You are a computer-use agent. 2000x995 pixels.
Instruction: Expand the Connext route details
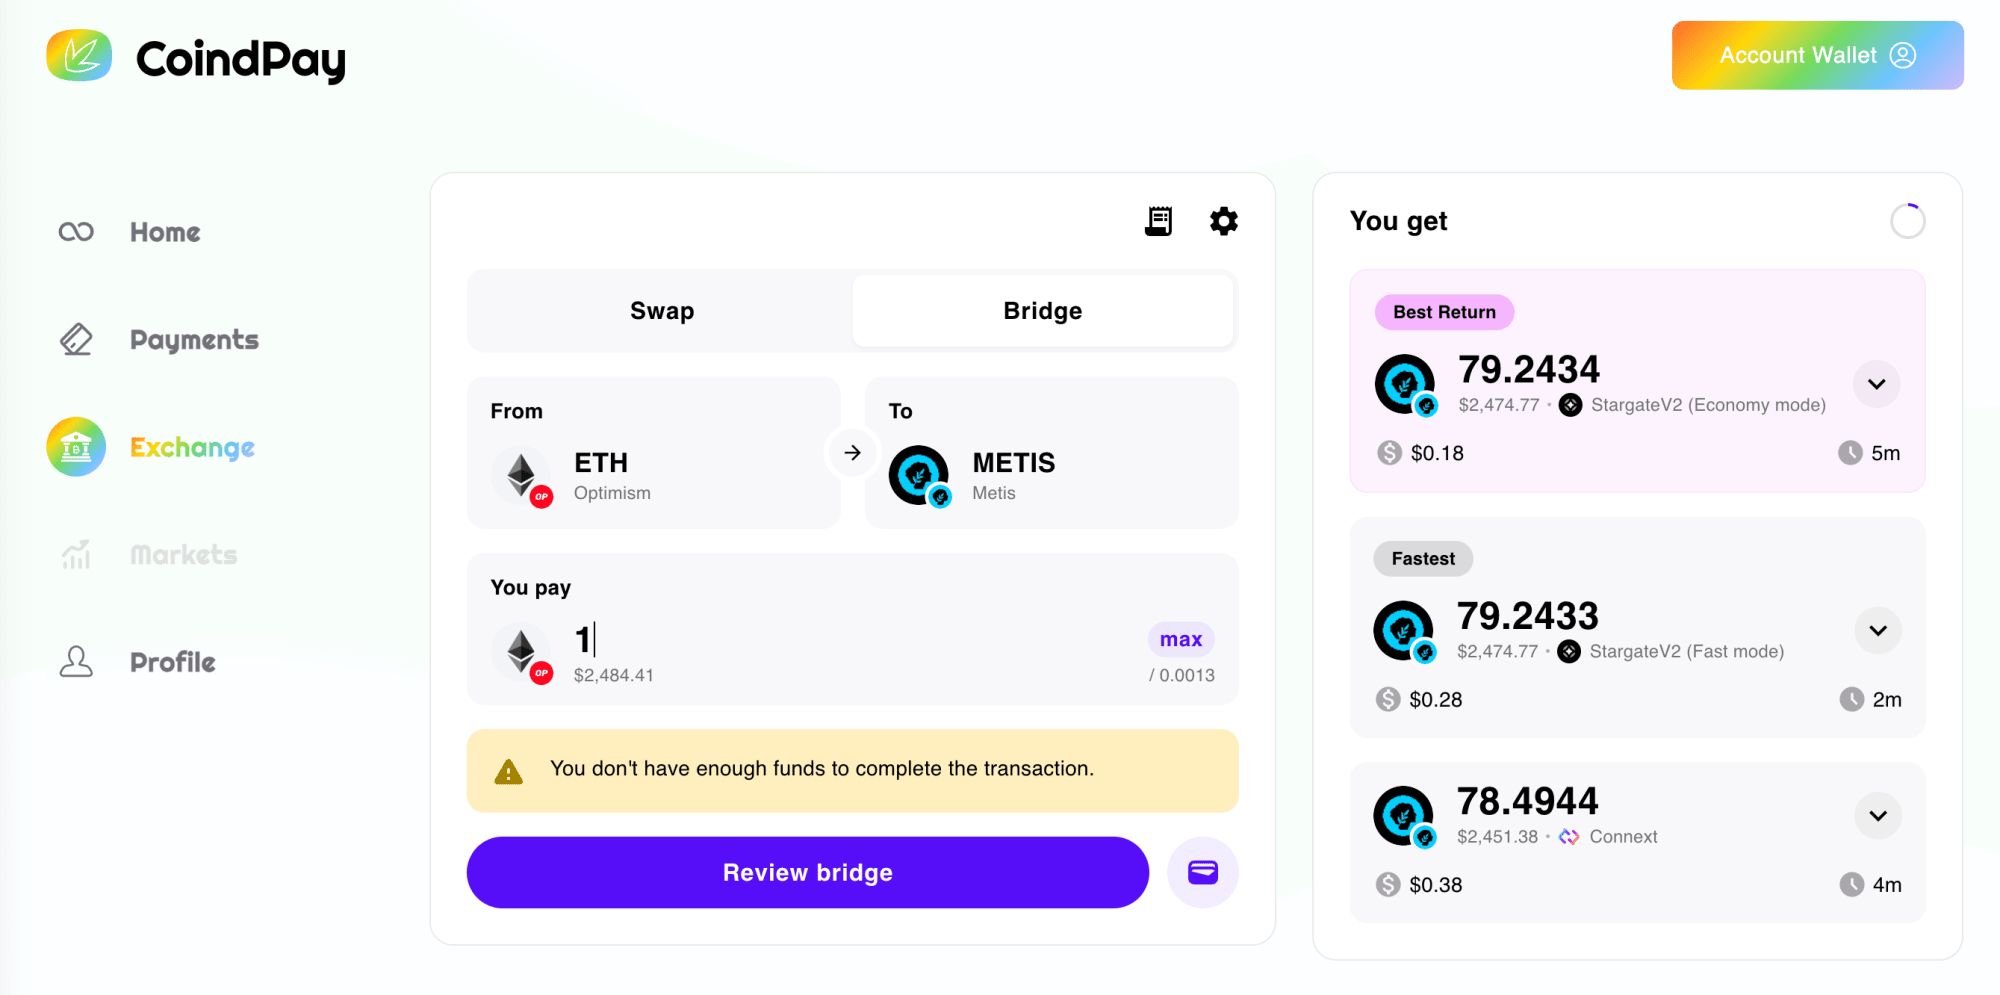coord(1878,816)
